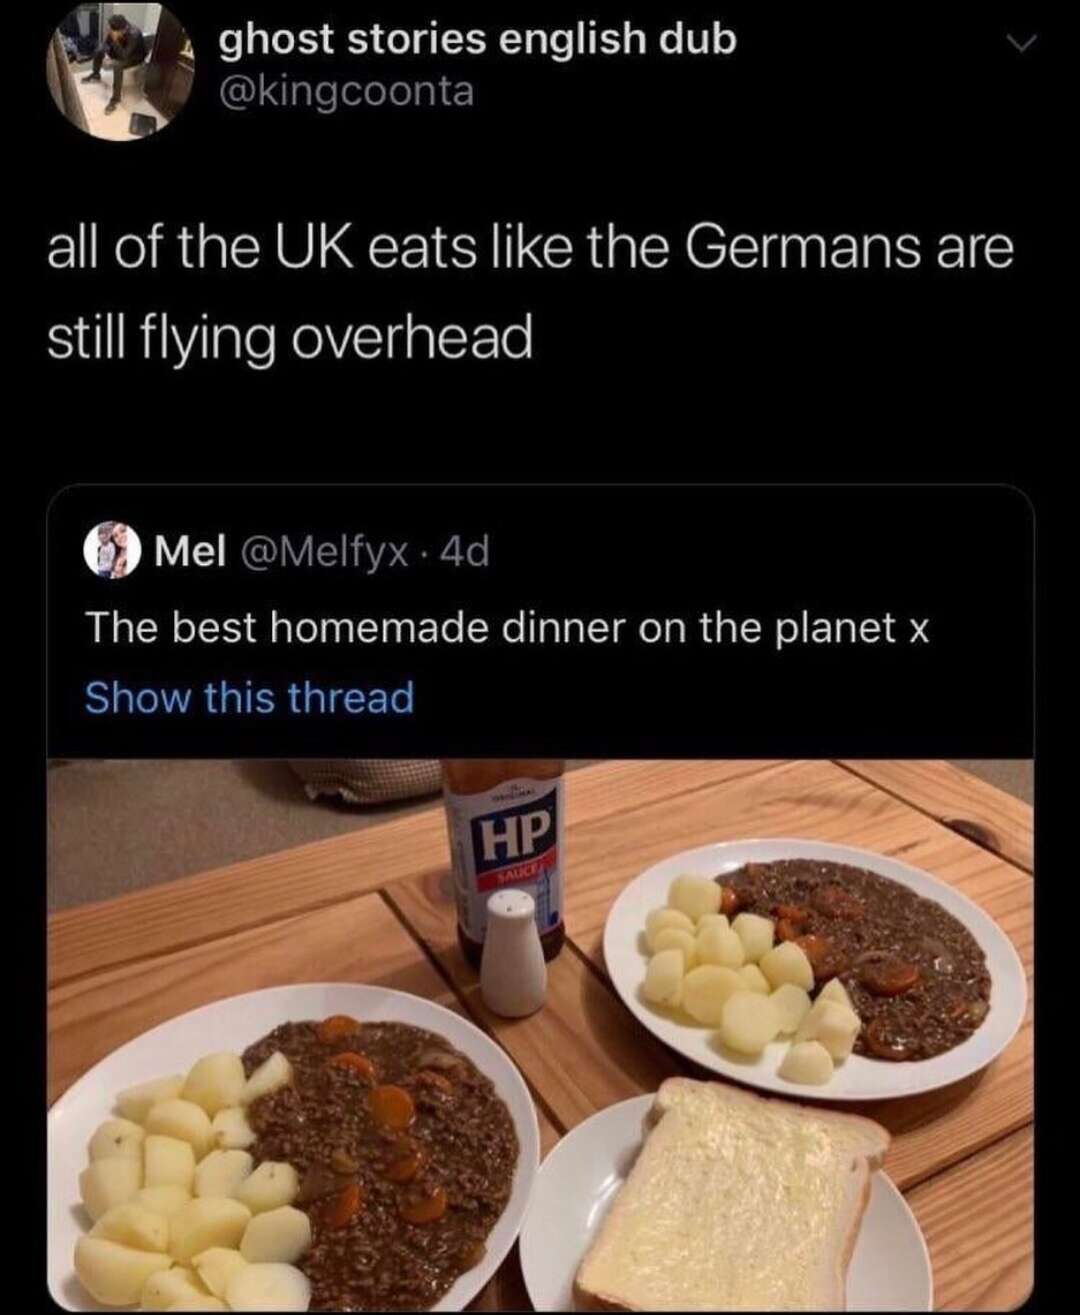Viewport: 1080px width, 1315px height.
Task: Open the @kingcoonta handle
Action: [346, 92]
